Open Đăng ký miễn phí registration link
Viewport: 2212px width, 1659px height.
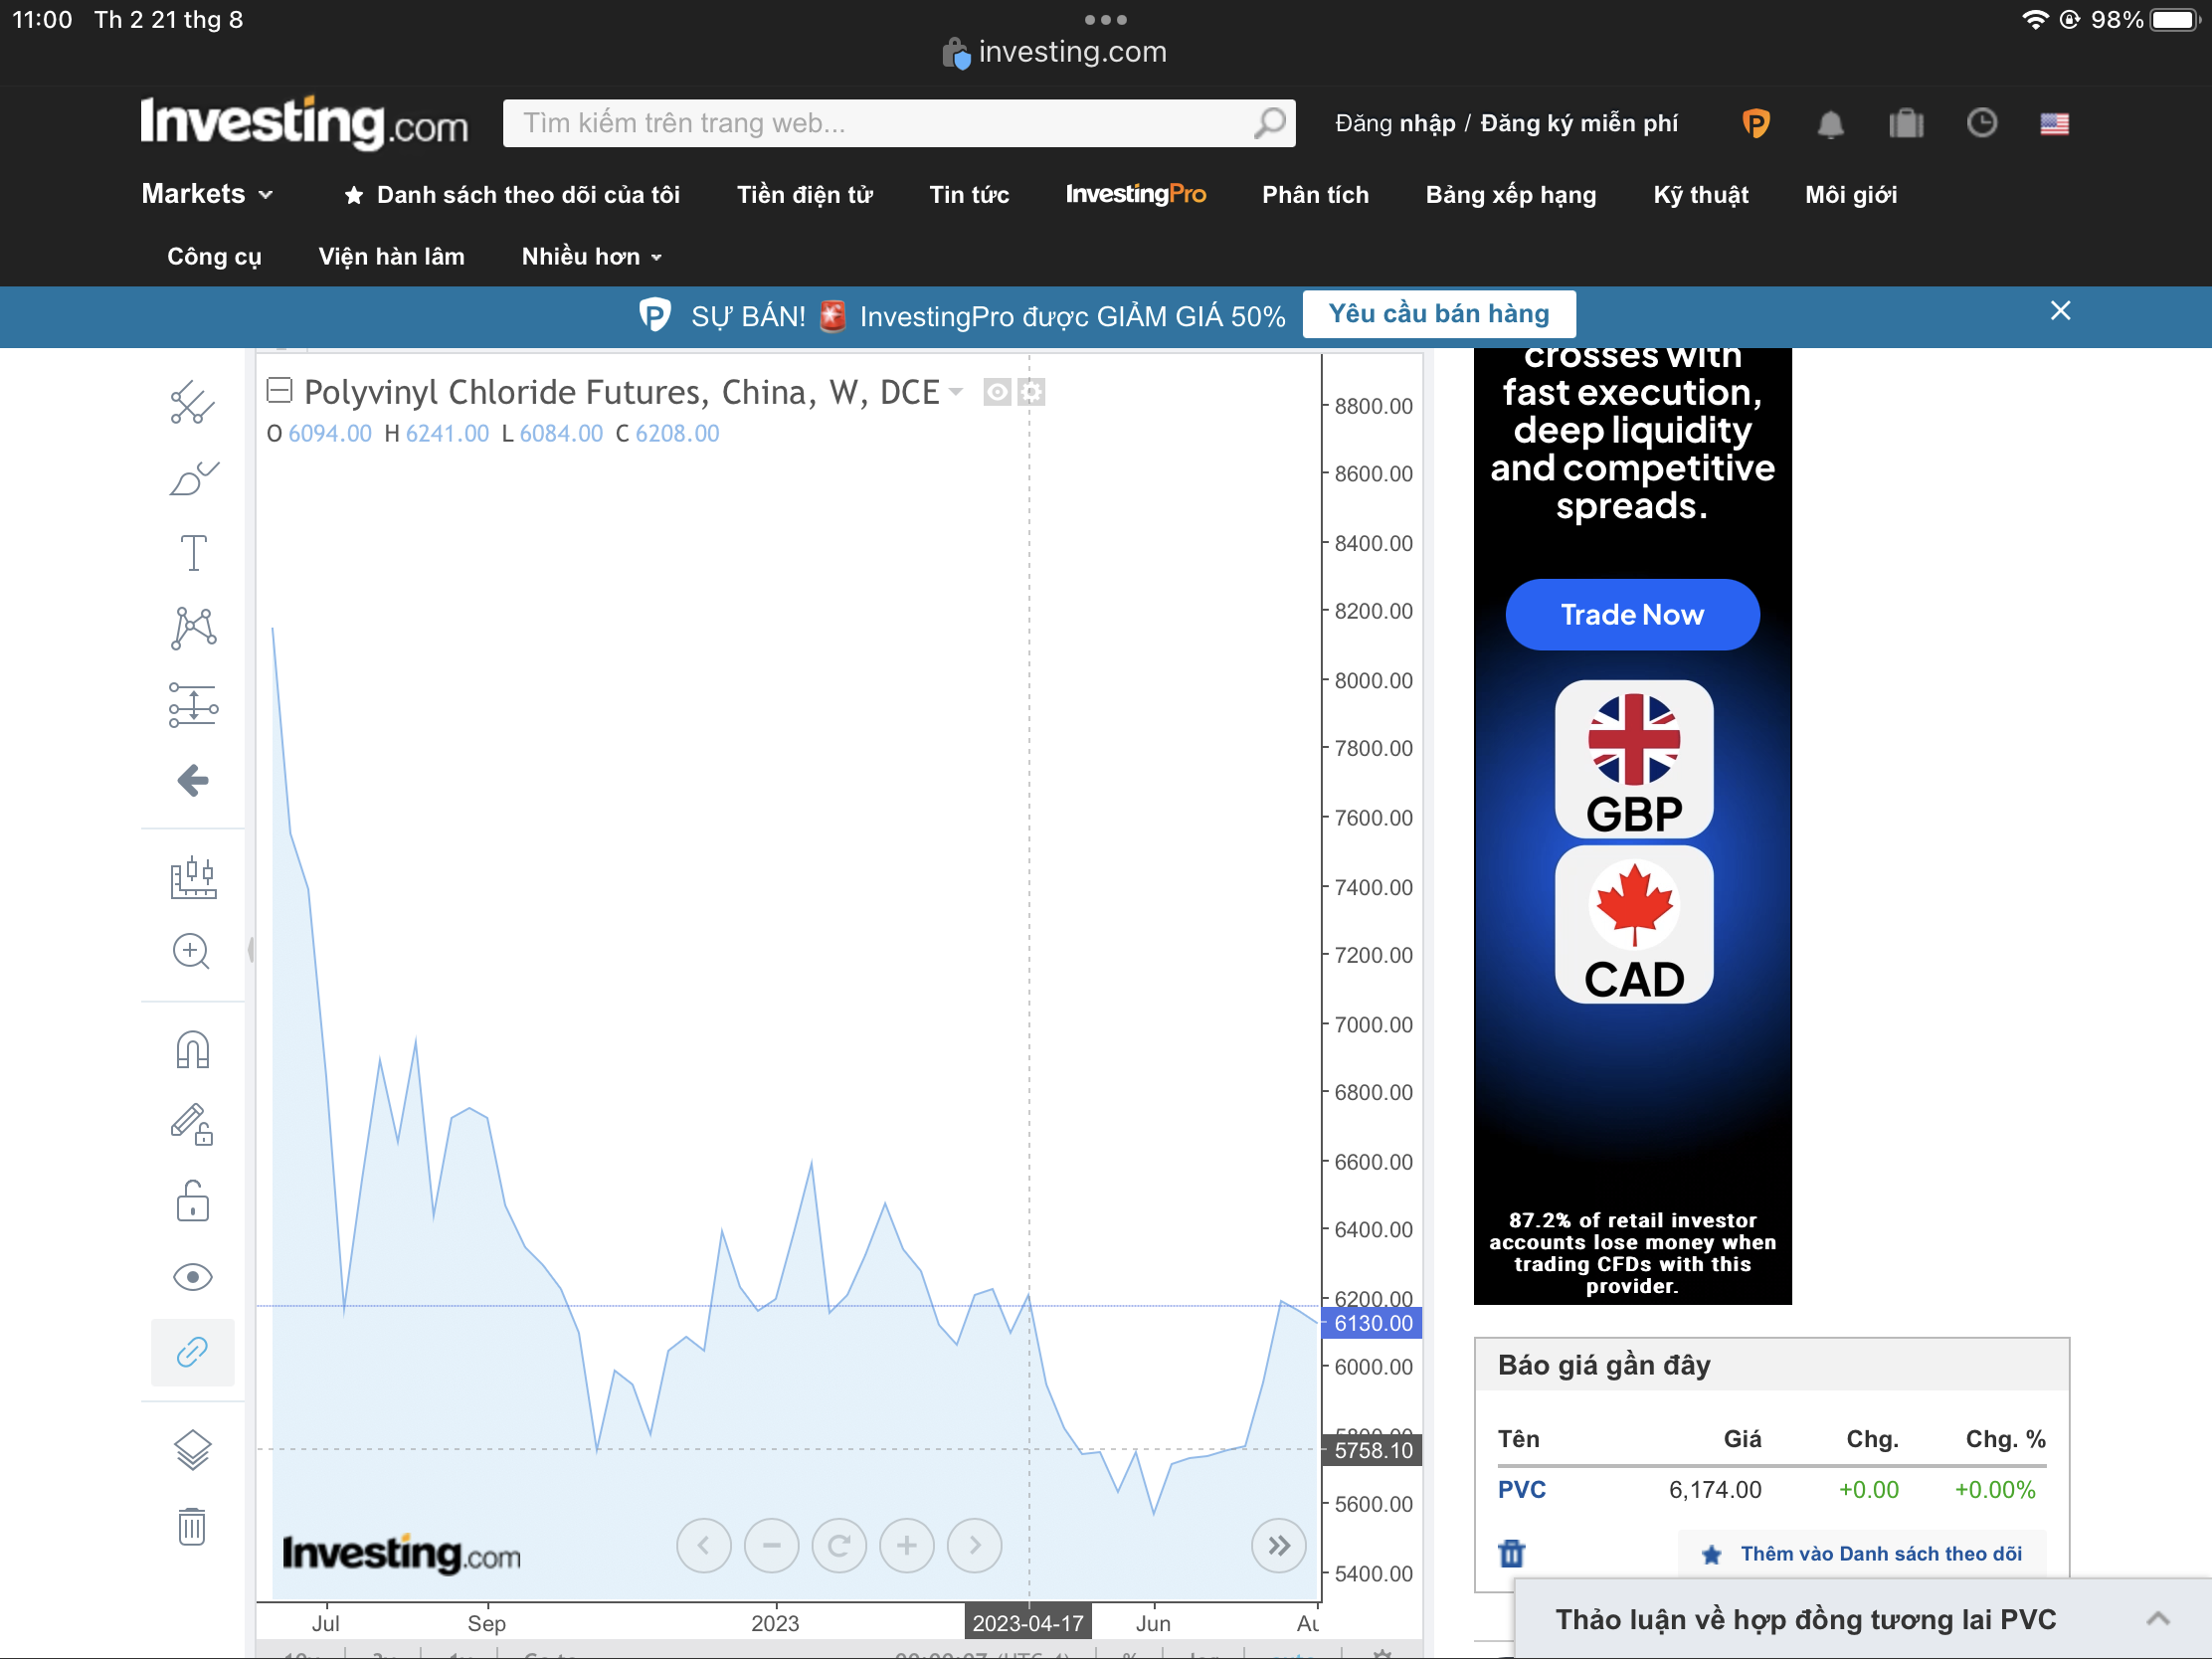(x=1579, y=123)
